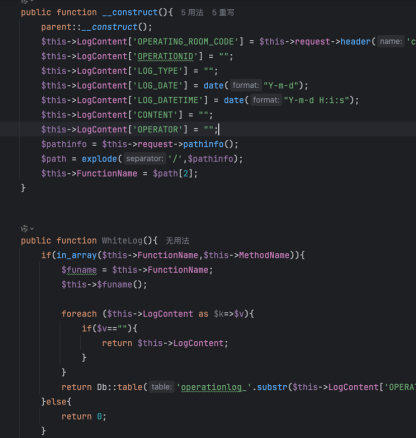Click the 'LOG_DATETIME' array key
The image size is (416, 438).
coord(168,100)
